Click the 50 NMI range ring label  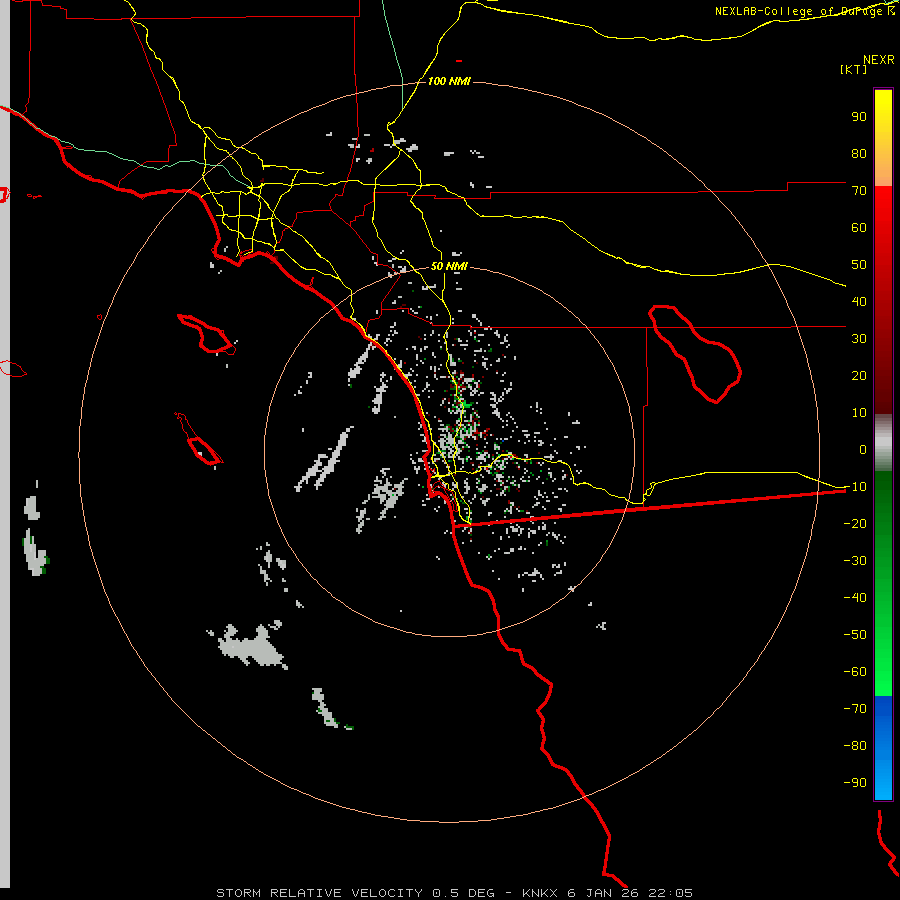(x=449, y=266)
